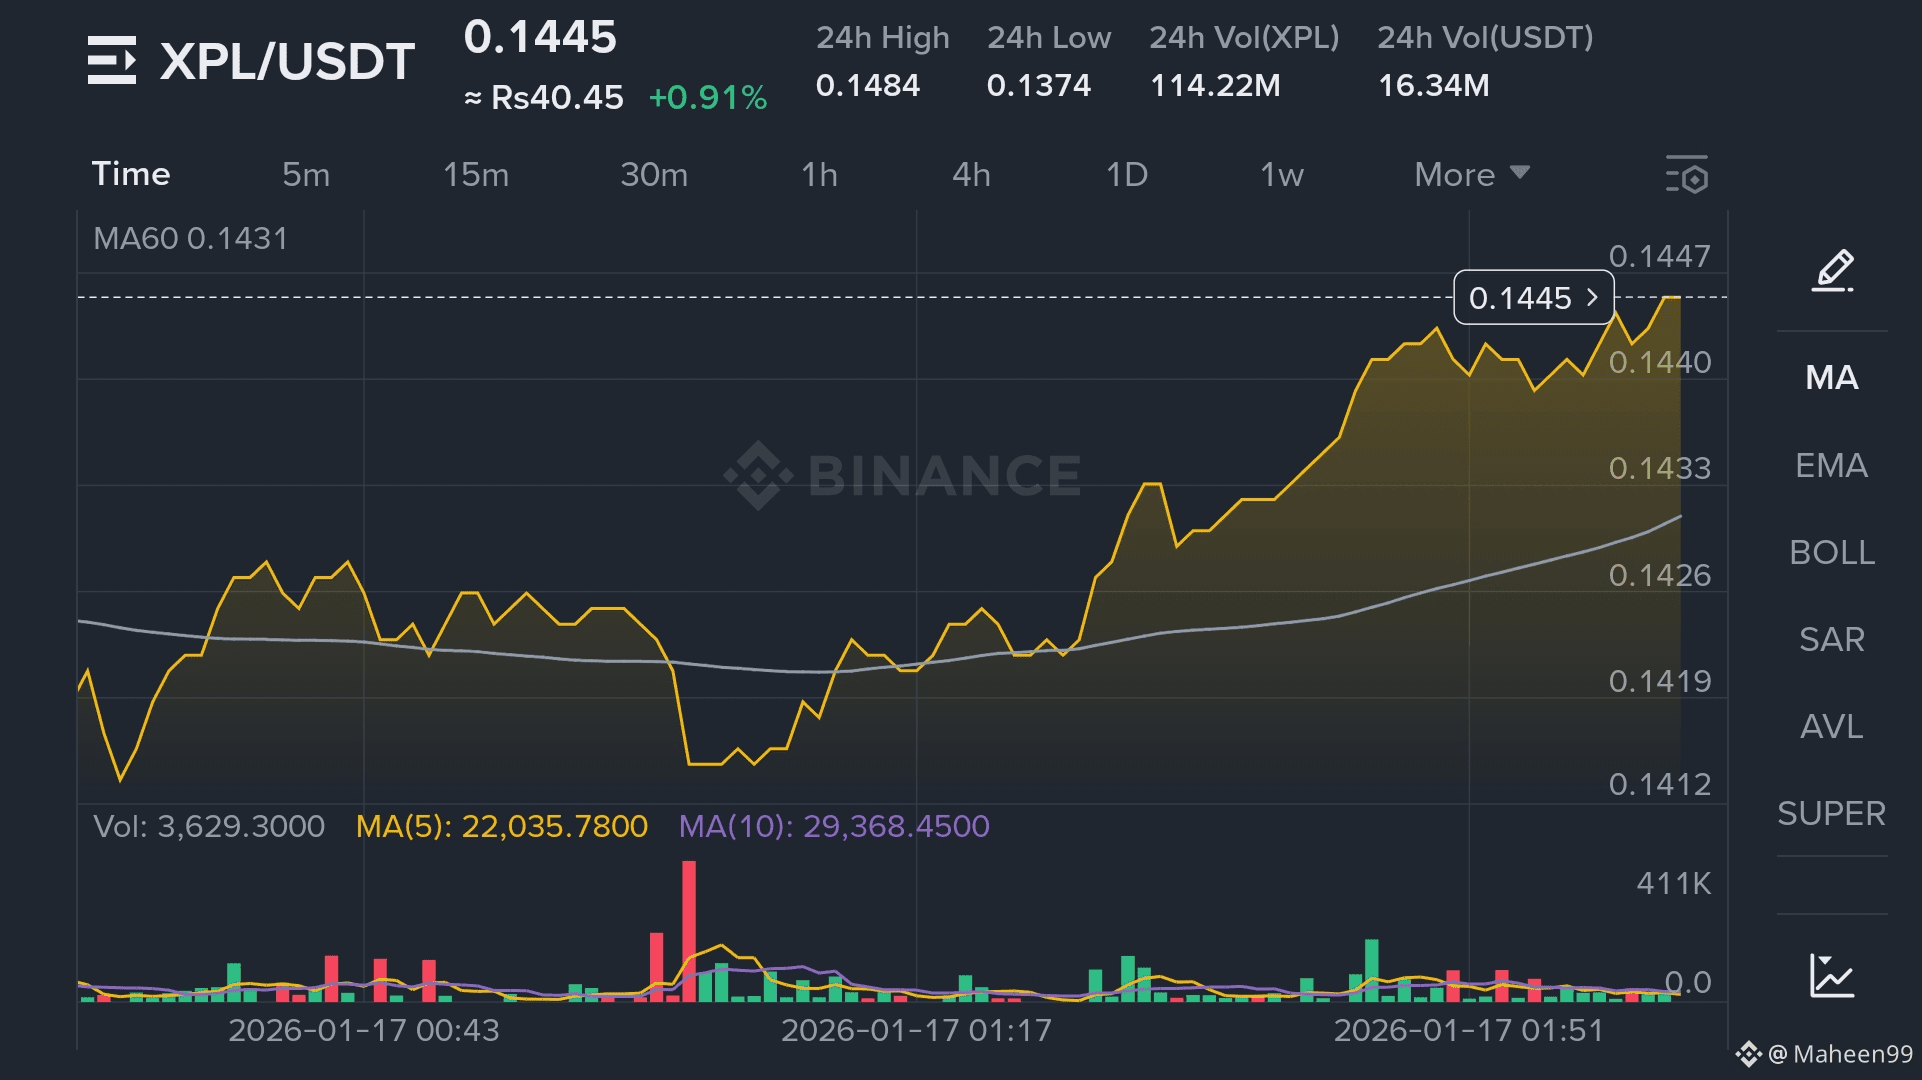This screenshot has height=1080, width=1922.
Task: Click the Binance watermark logo
Action: [758, 475]
